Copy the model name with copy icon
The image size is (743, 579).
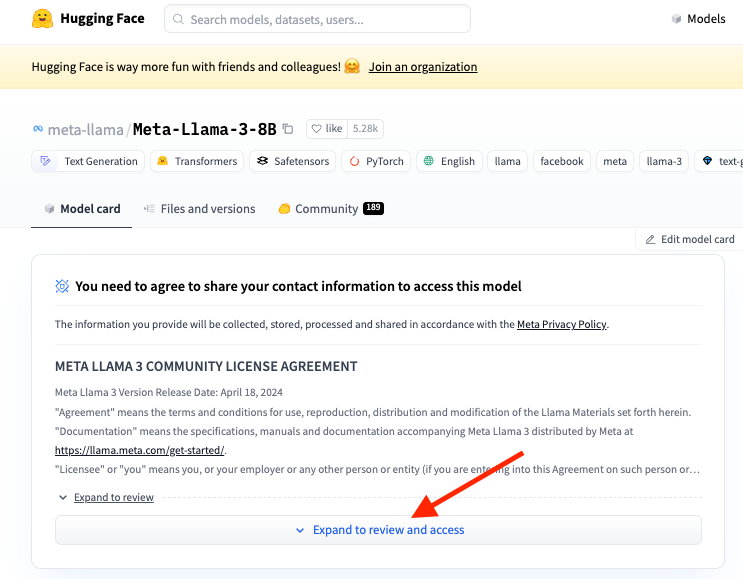(288, 129)
